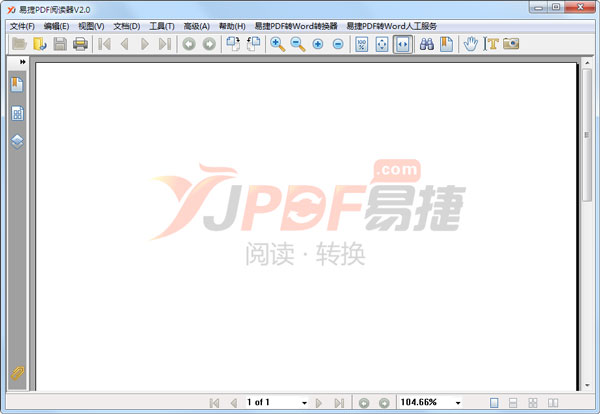Click the '1 of 1' page field
Image resolution: width=600 pixels, height=414 pixels.
[x=272, y=403]
